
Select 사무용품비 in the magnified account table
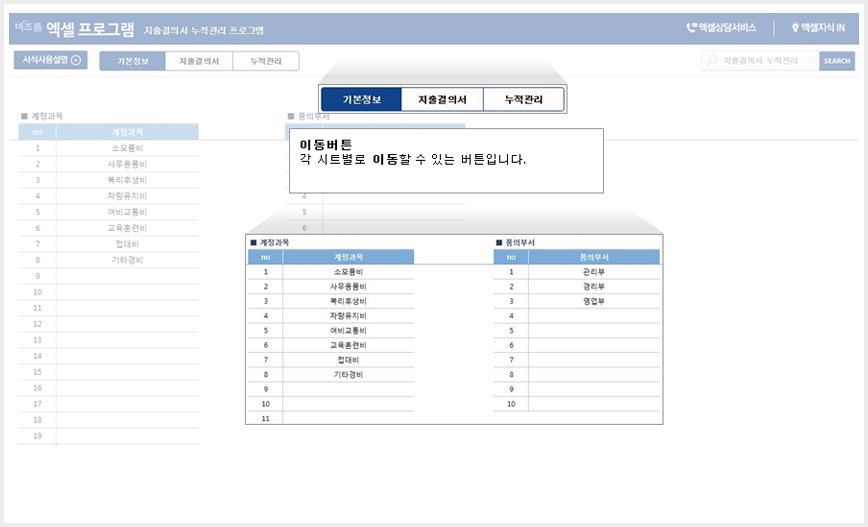(x=348, y=286)
